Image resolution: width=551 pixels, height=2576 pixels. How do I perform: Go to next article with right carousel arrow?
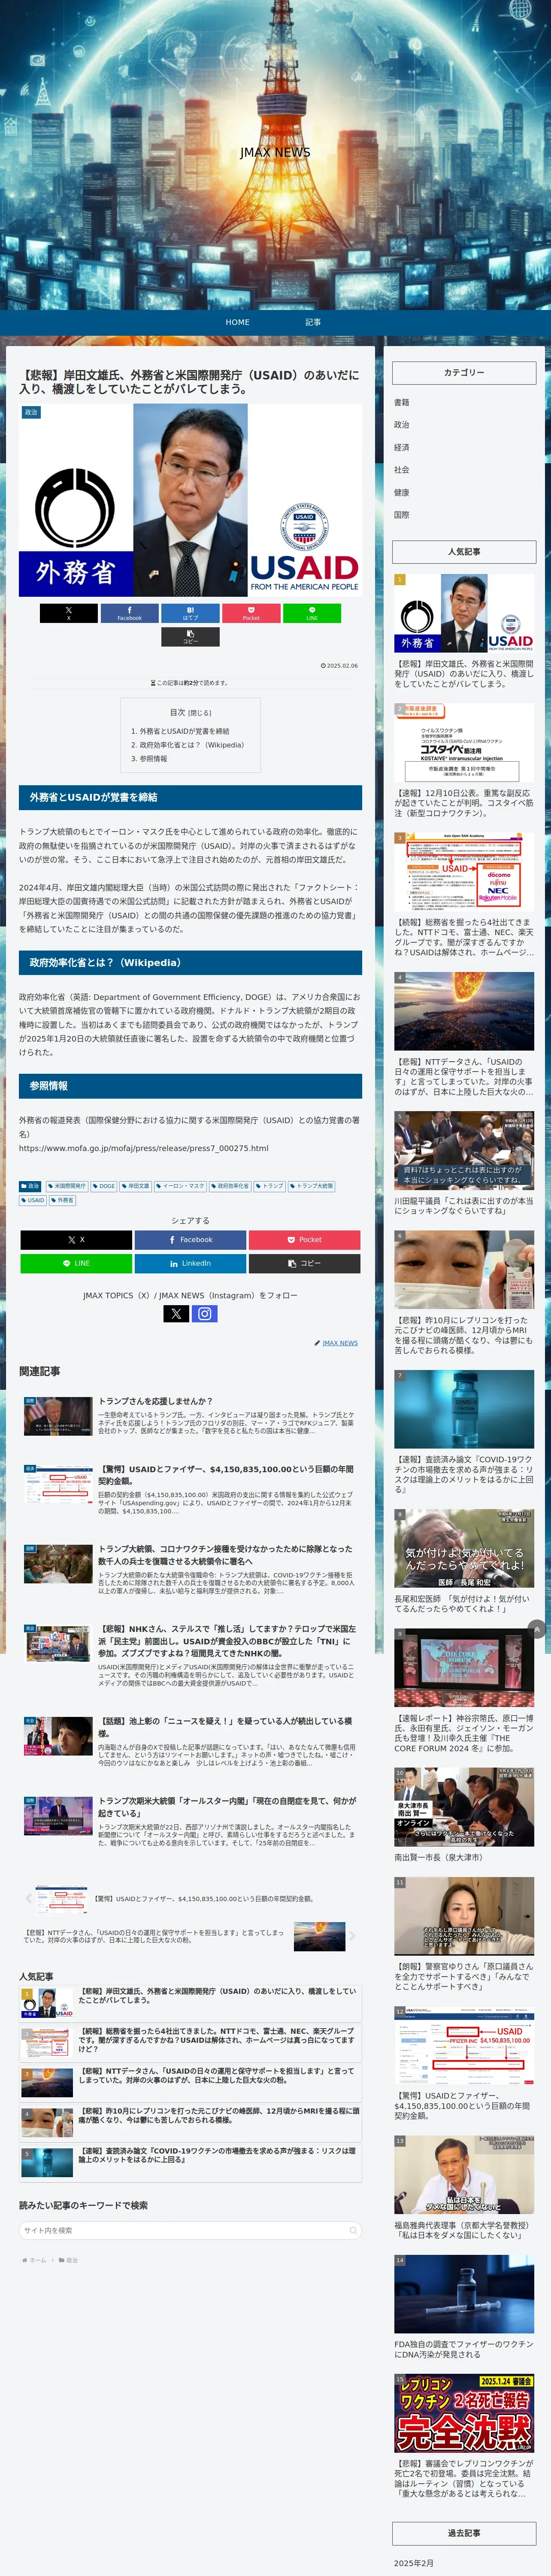coord(352,1936)
